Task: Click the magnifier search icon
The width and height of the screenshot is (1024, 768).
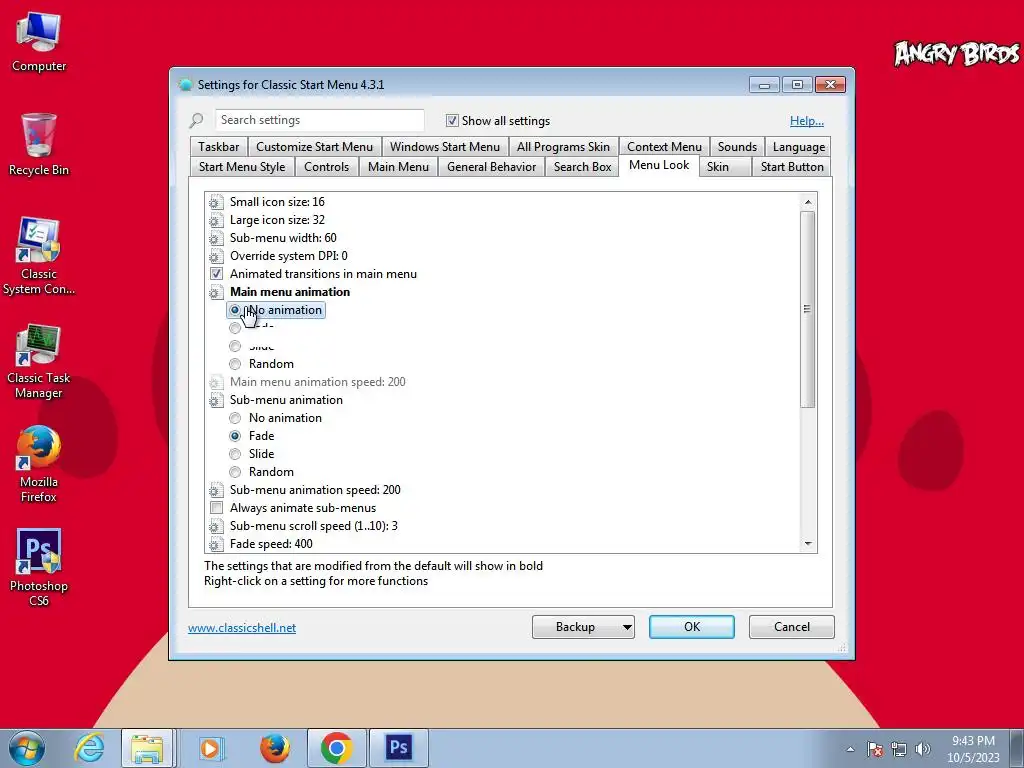Action: (196, 121)
